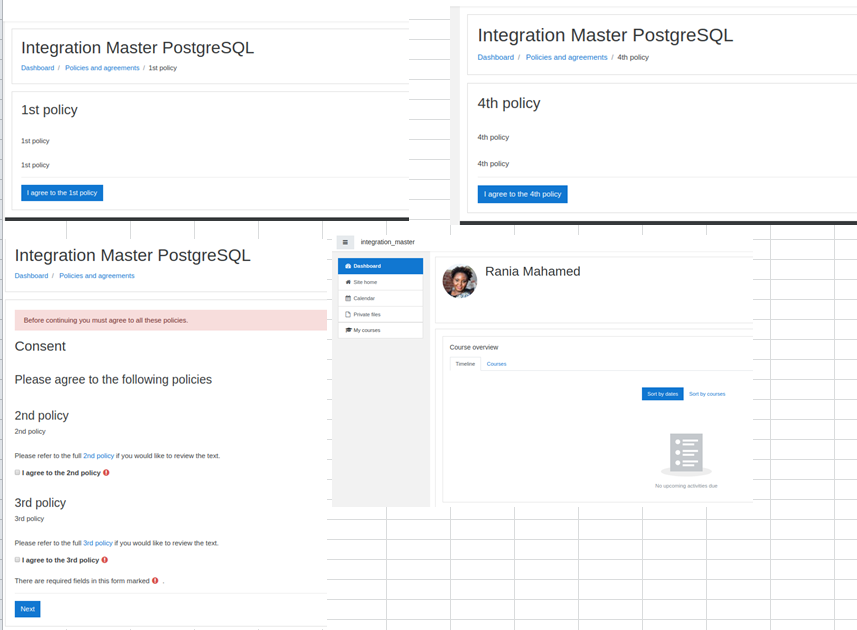This screenshot has width=857, height=630.
Task: Click the '4th policy' breadcrumb text
Action: coord(633,57)
